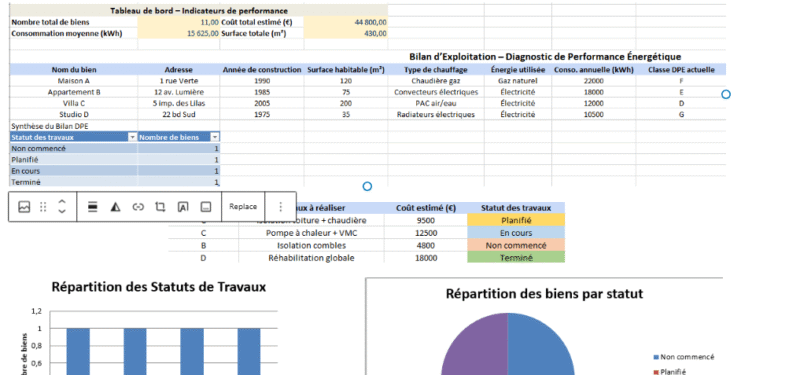Apply a duotone filter via triangle icon
Viewport: 800px width, 375px height.
point(115,207)
